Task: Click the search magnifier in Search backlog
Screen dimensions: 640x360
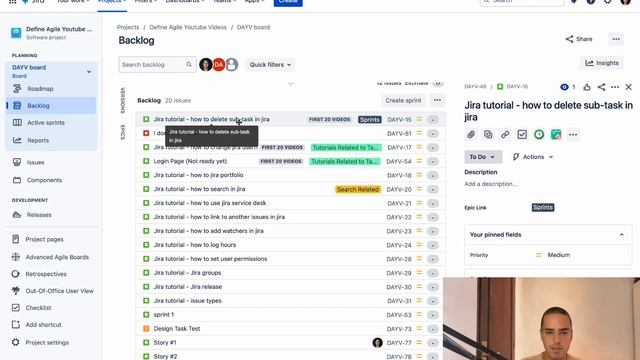Action: pyautogui.click(x=189, y=64)
